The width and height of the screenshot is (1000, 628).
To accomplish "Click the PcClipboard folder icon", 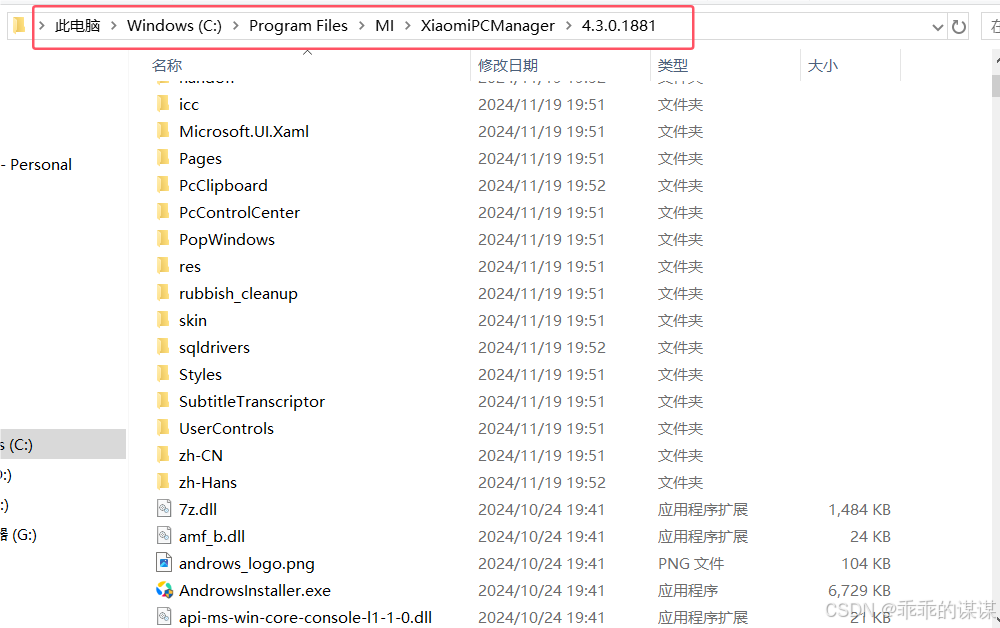I will pos(163,185).
